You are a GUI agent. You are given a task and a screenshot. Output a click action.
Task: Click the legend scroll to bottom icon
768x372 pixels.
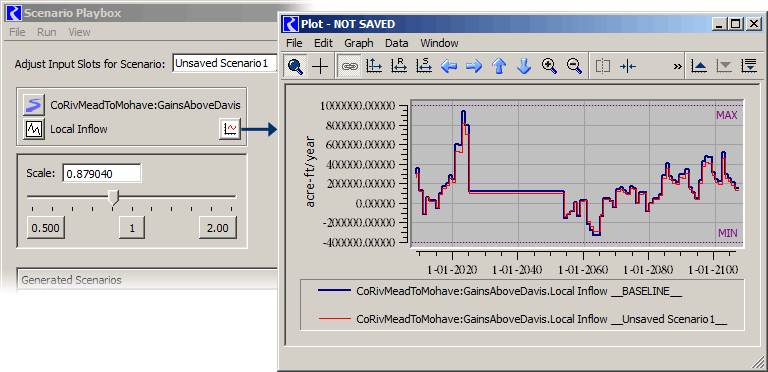click(x=749, y=66)
